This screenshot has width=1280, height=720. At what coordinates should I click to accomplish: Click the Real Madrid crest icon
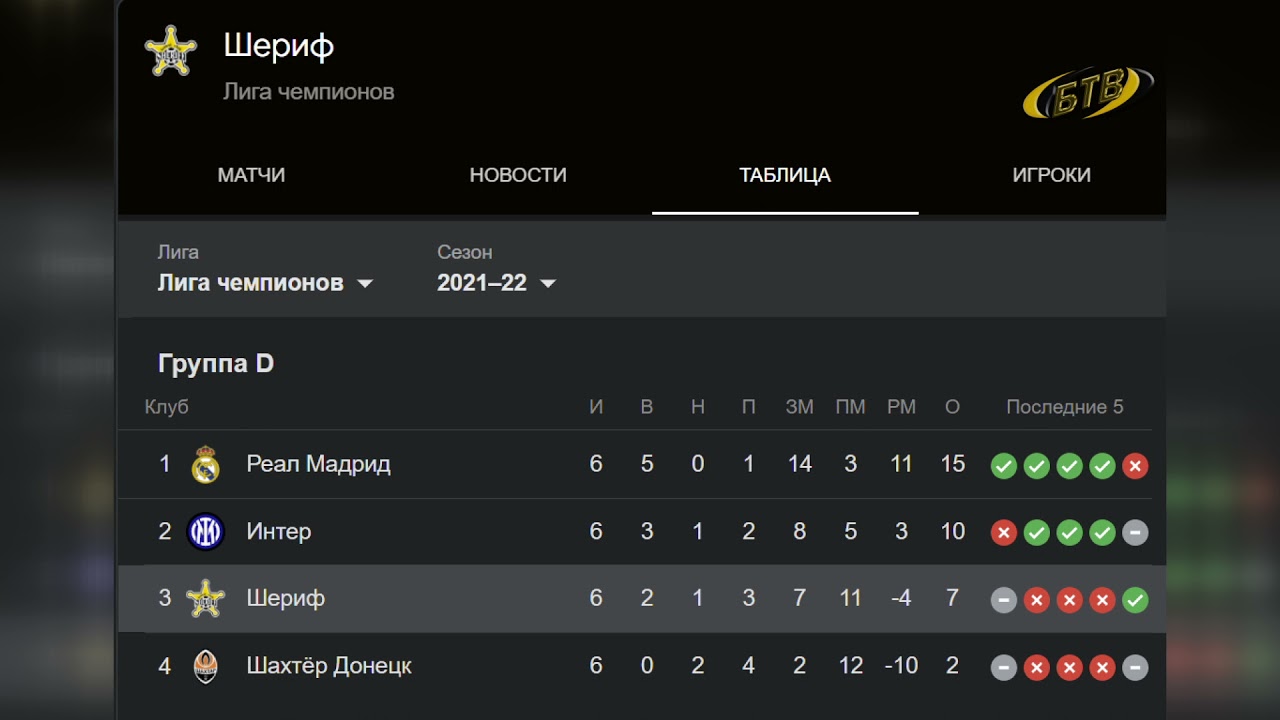click(x=205, y=465)
